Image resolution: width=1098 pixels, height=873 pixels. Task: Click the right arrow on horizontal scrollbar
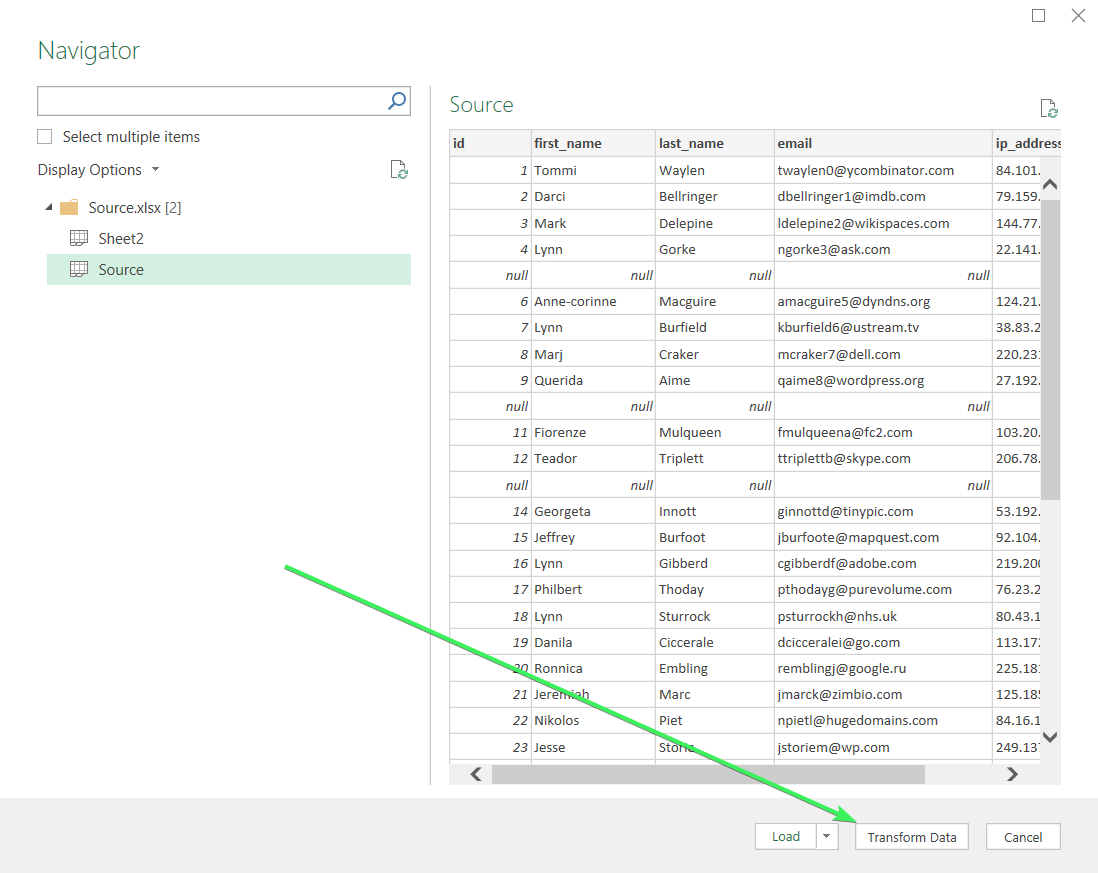(1012, 774)
